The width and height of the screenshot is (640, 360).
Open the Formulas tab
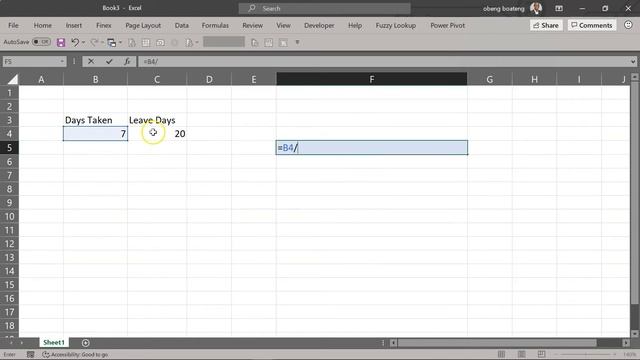(215, 25)
